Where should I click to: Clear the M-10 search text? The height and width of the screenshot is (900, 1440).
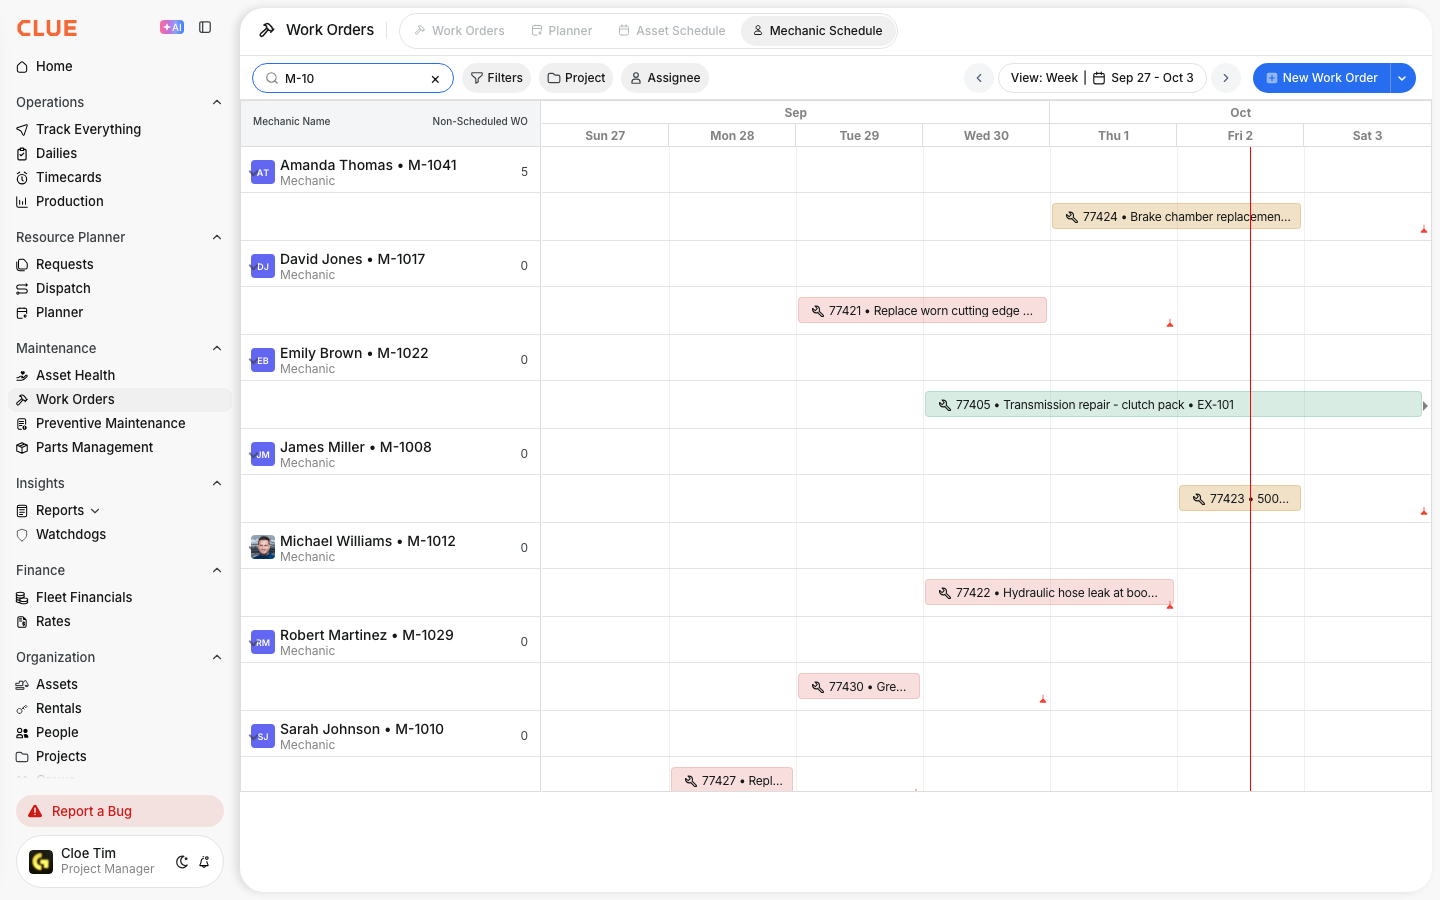coord(435,79)
